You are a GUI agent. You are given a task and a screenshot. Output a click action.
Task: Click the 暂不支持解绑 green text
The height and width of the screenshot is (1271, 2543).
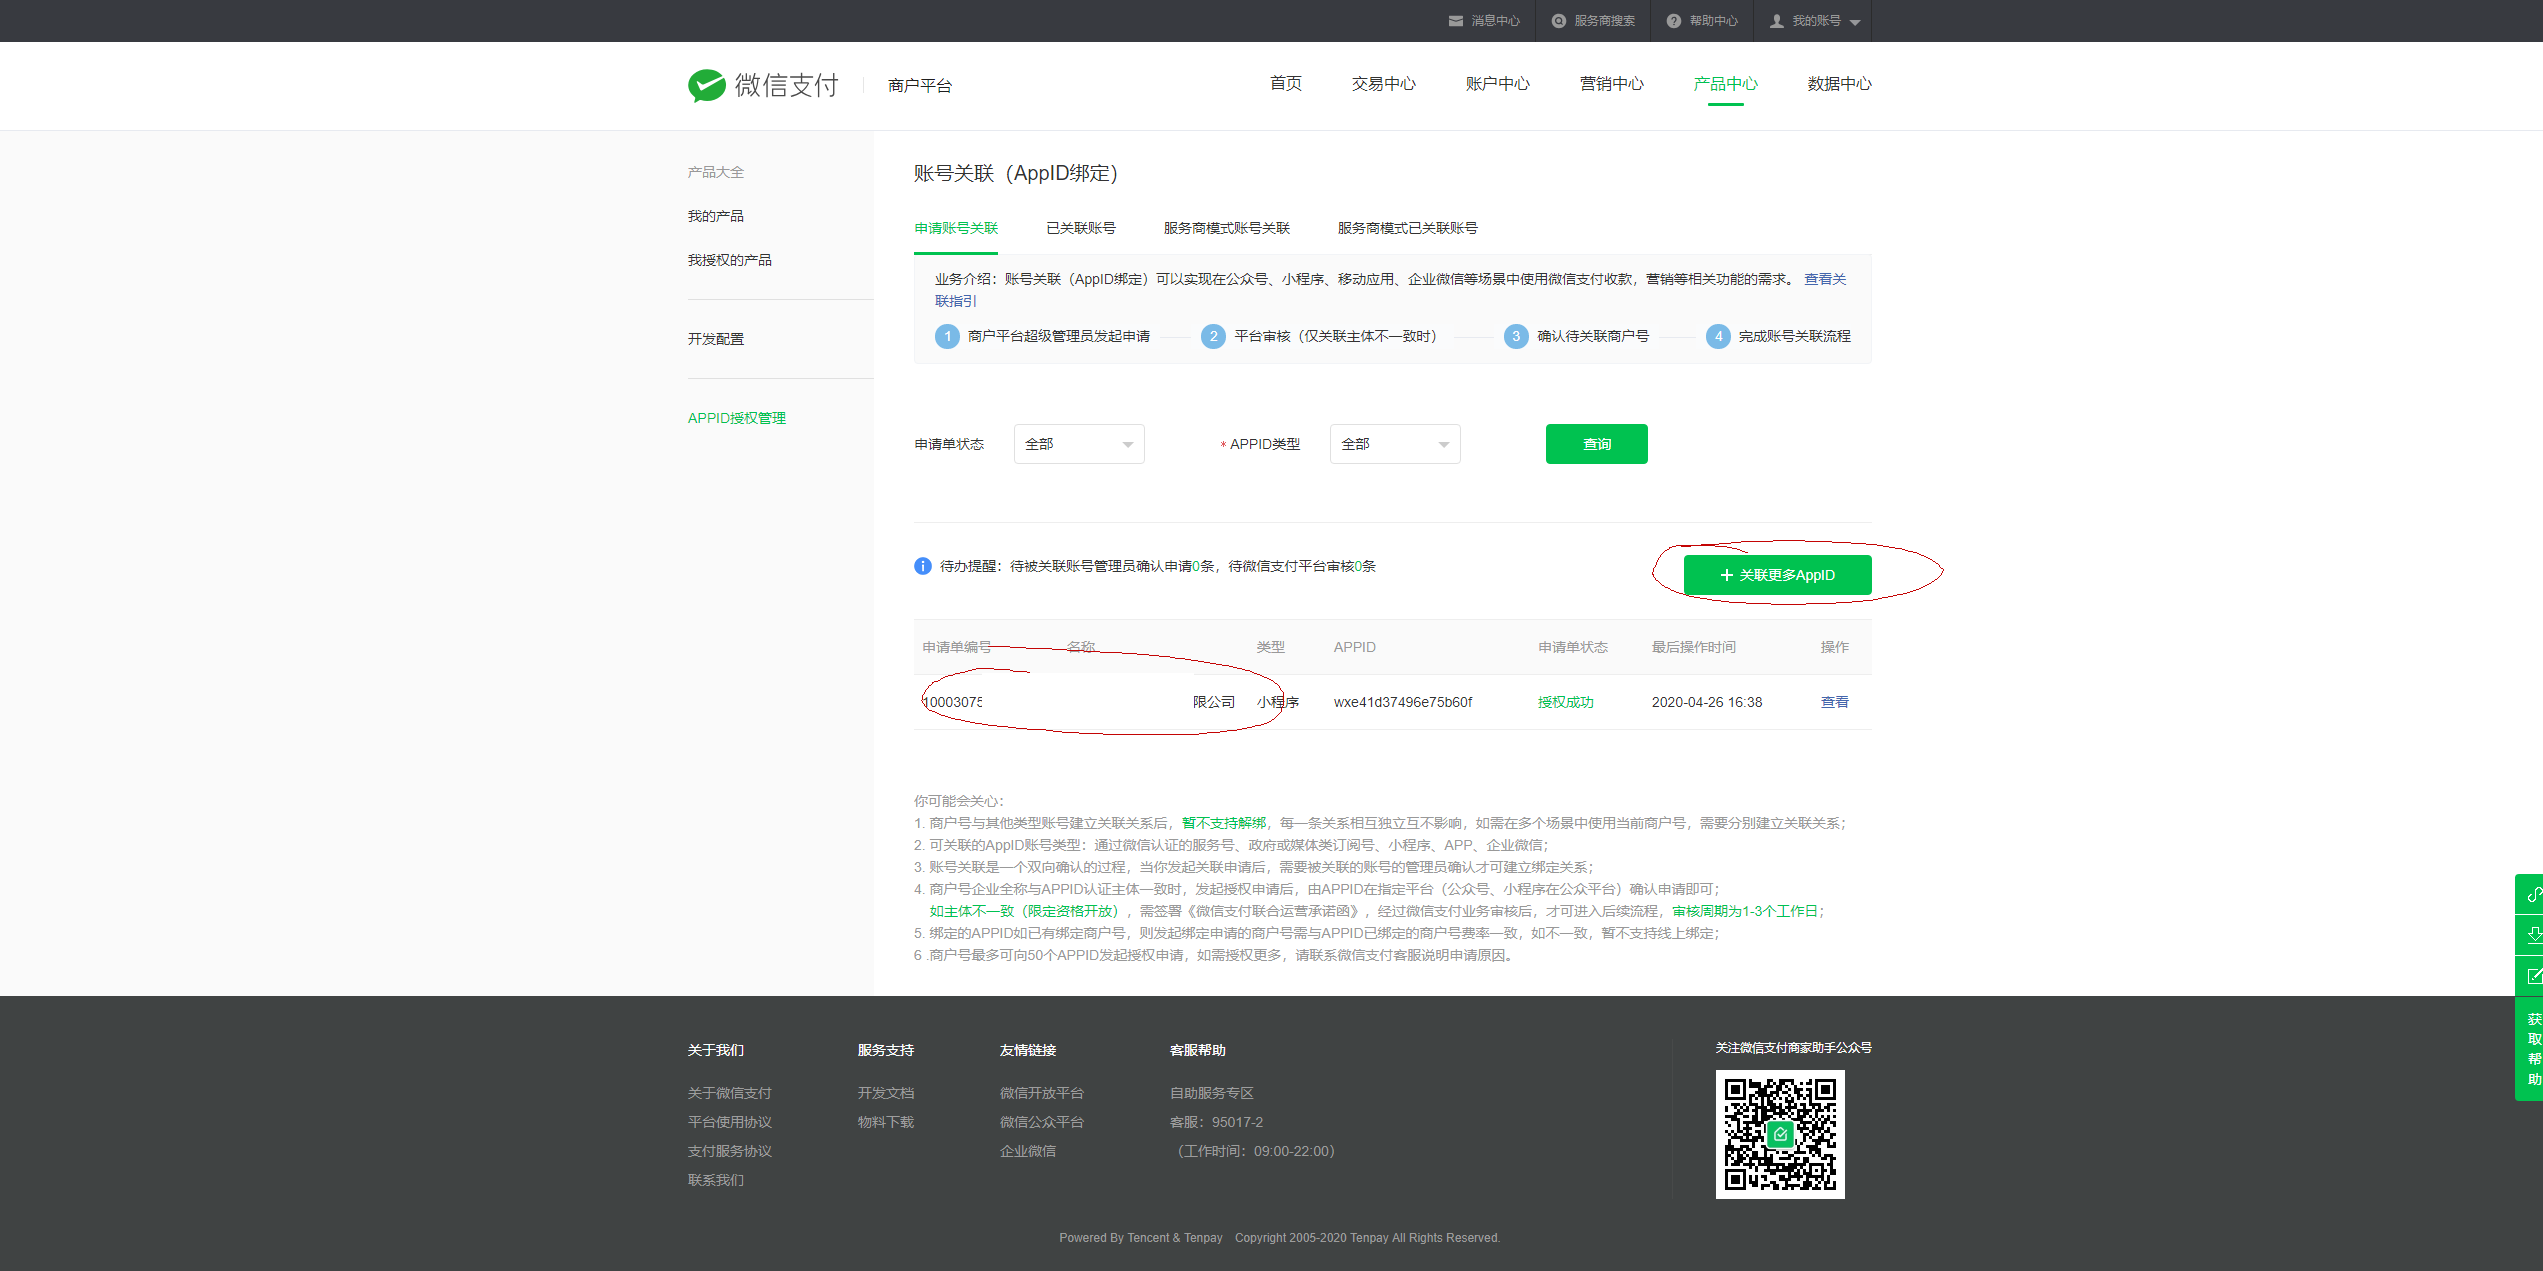(1224, 823)
